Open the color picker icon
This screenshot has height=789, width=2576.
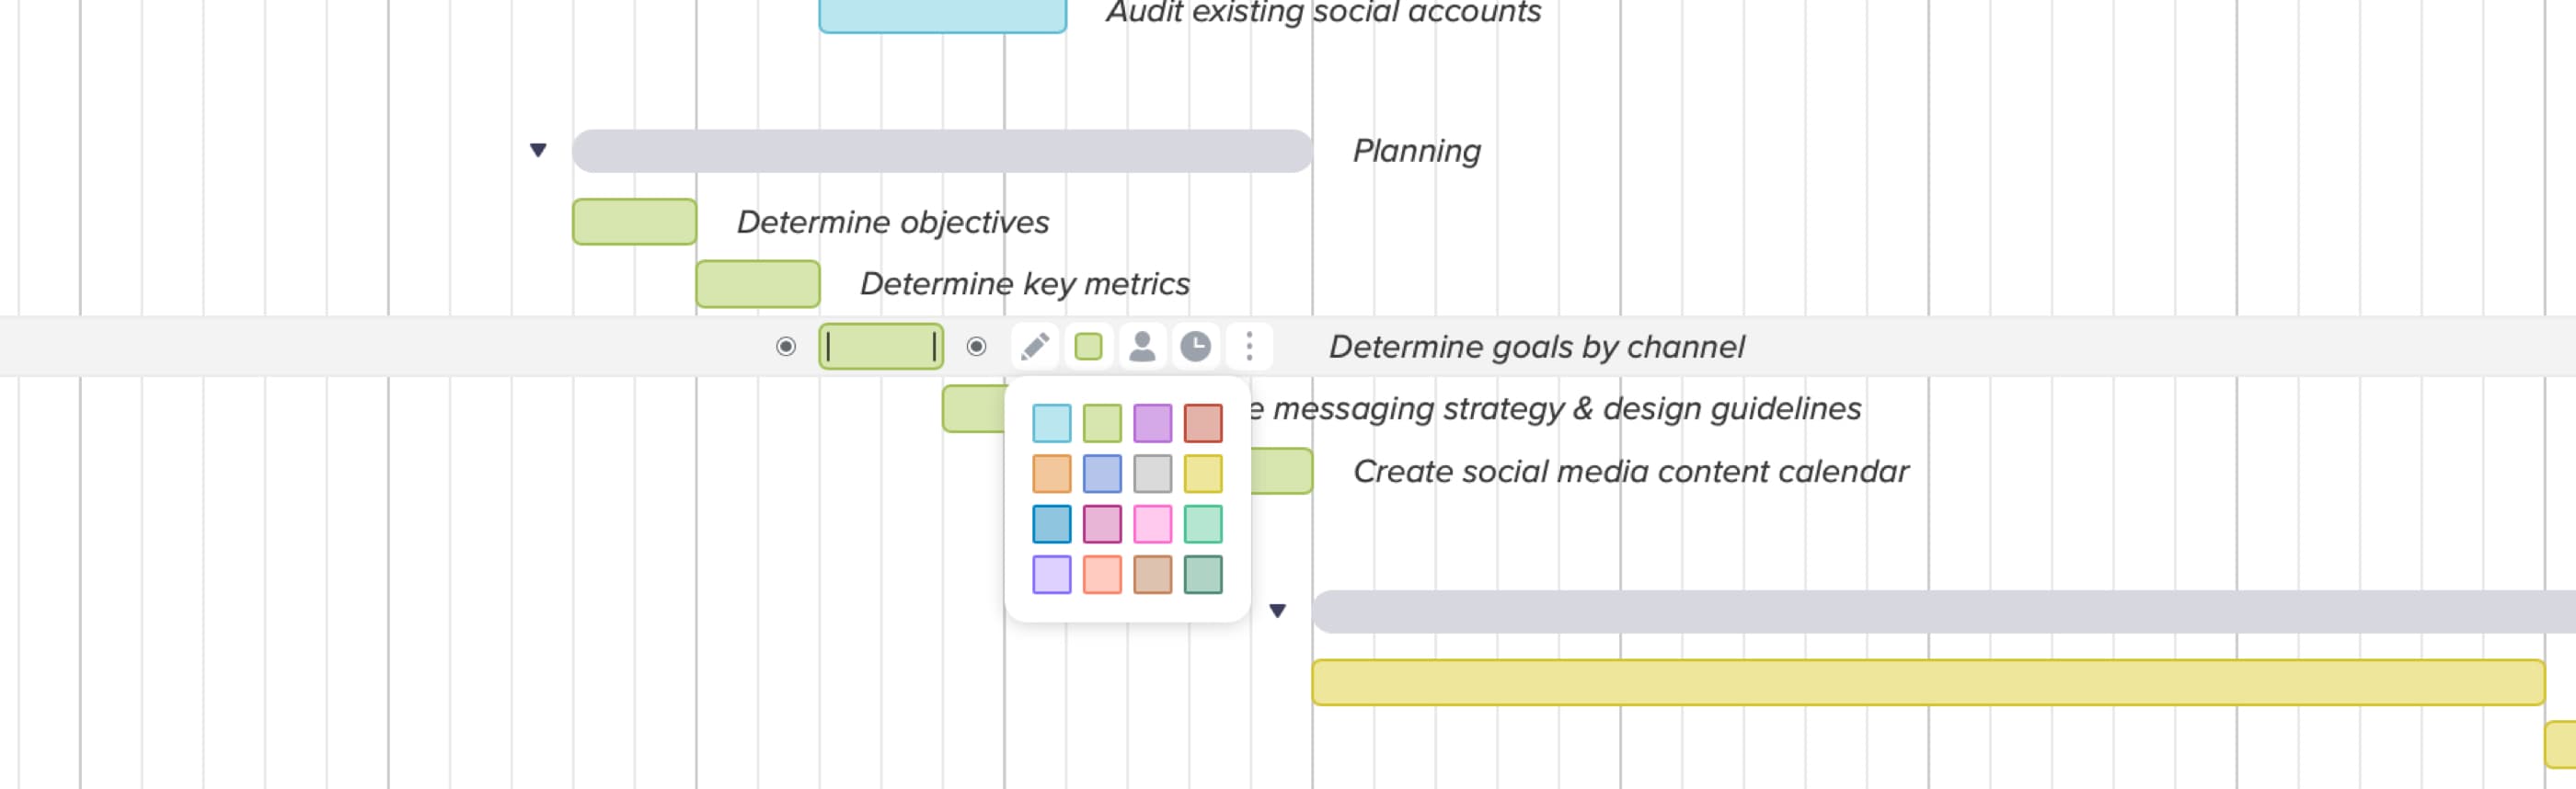(x=1088, y=347)
